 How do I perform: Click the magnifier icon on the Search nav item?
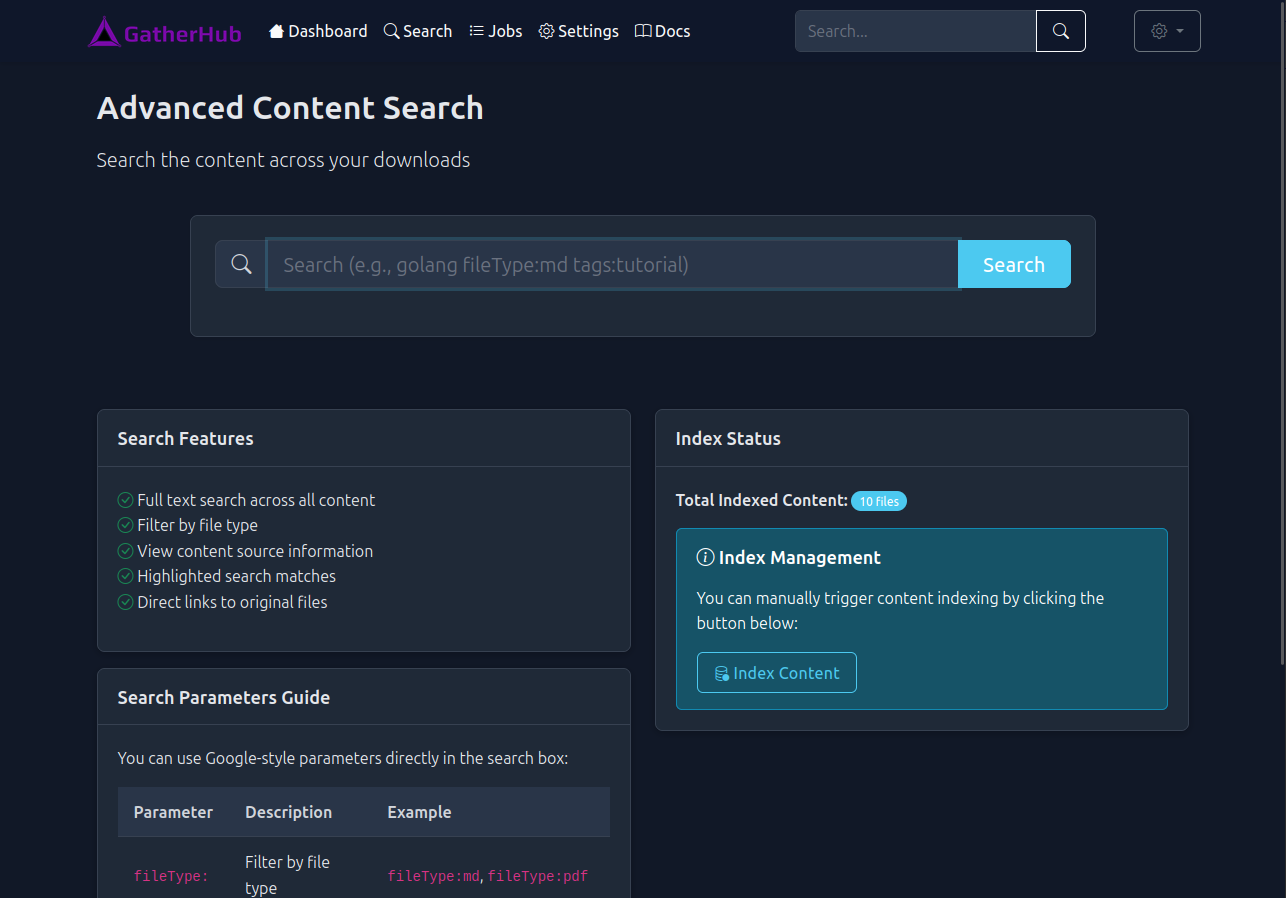390,30
